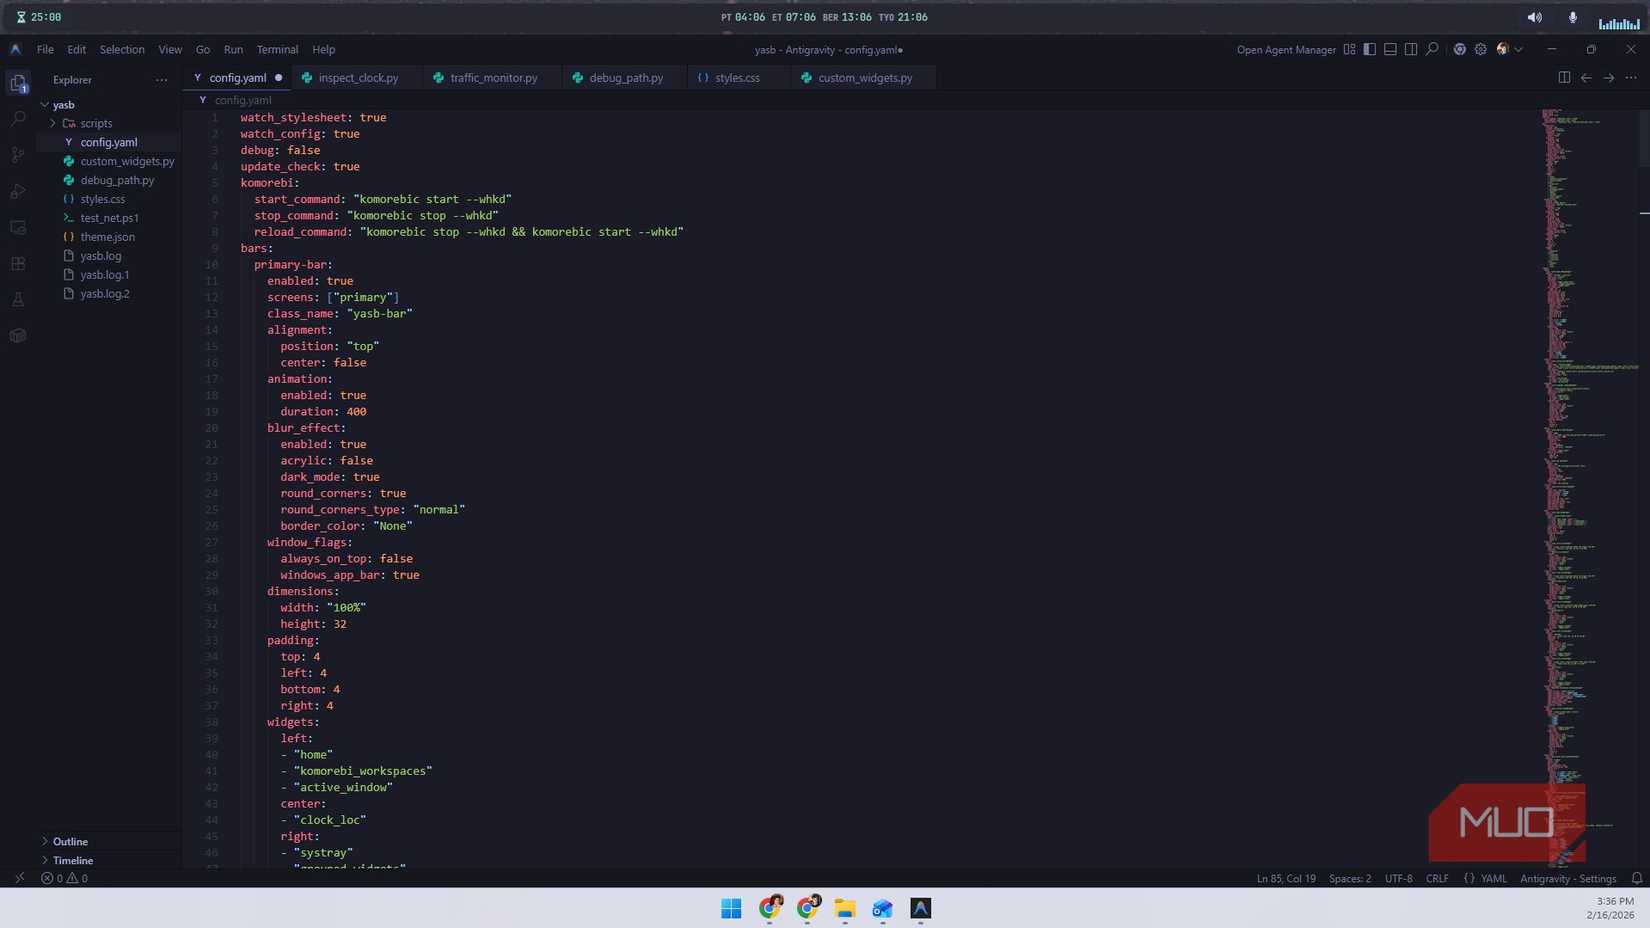Toggle the bottom panel visibility
Screen dimensions: 1650x928
(1390, 49)
